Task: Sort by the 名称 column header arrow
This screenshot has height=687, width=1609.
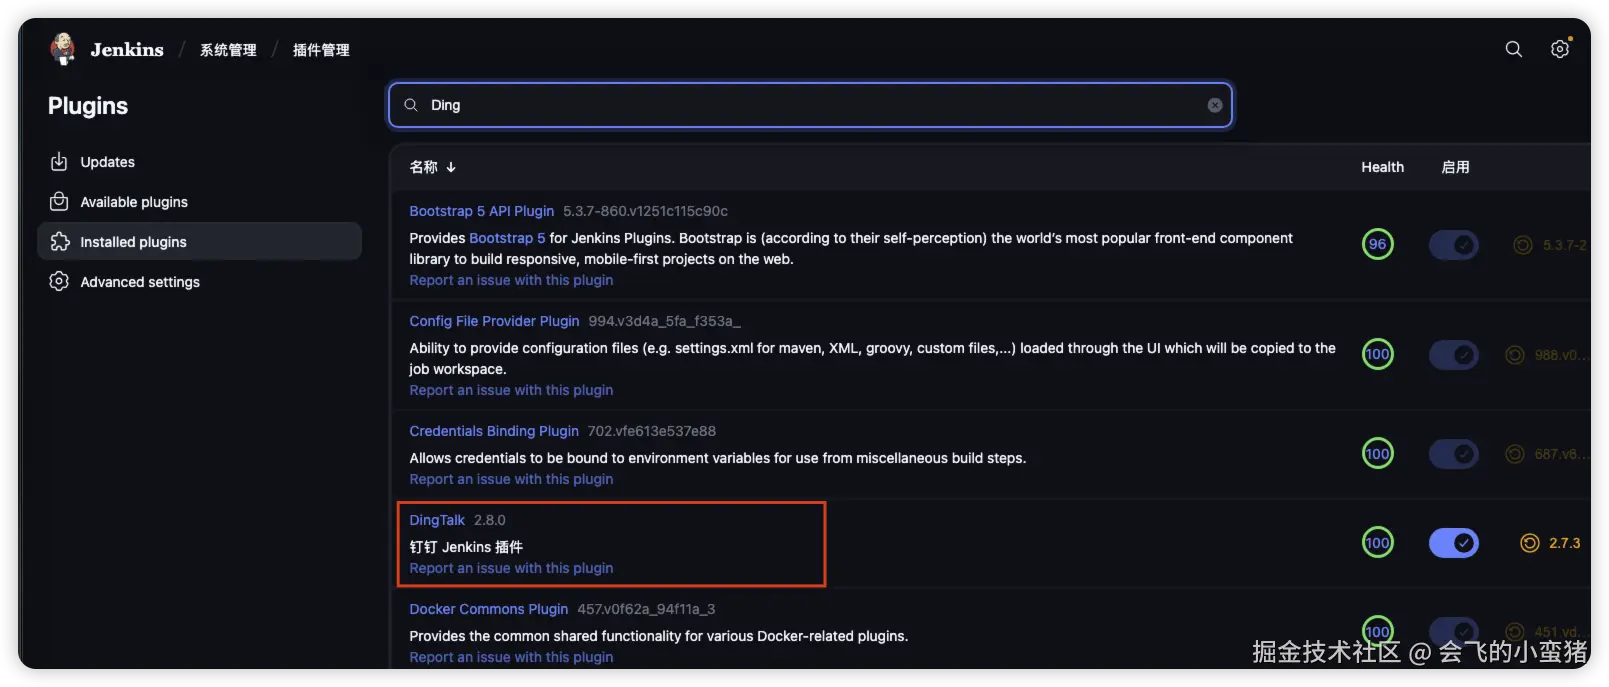Action: click(x=451, y=167)
